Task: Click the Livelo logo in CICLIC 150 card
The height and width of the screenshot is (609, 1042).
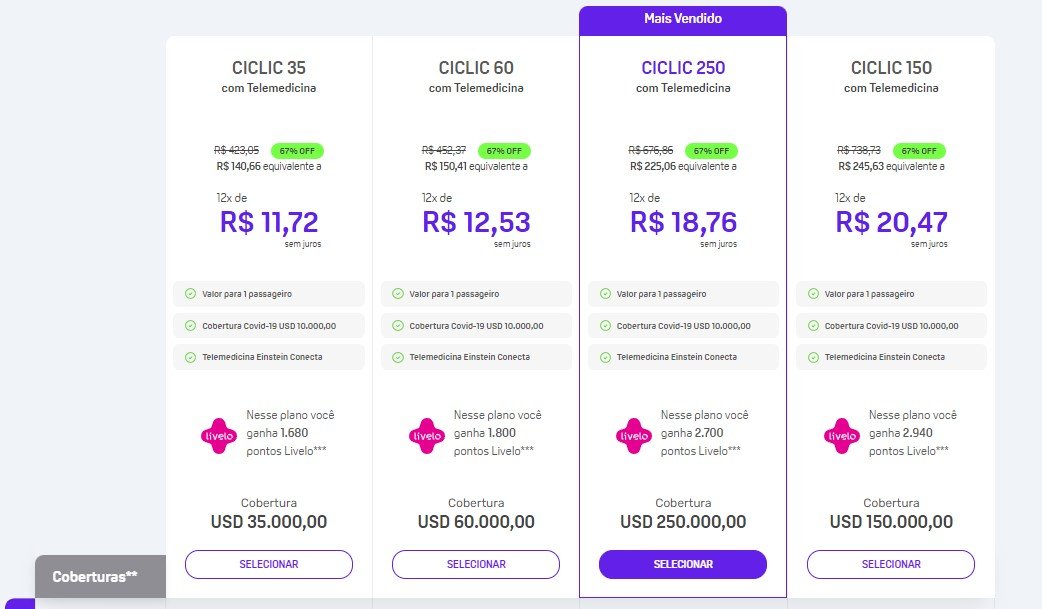Action: tap(842, 435)
